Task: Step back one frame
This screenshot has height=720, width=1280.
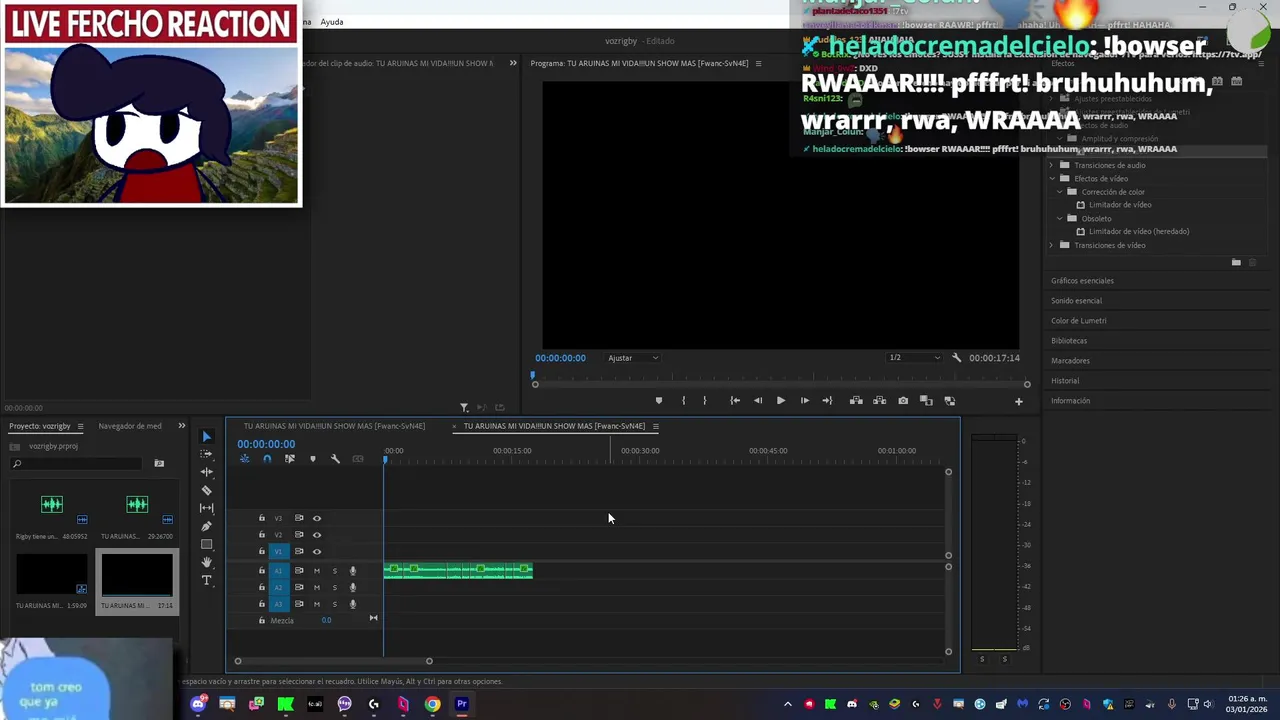Action: [758, 401]
